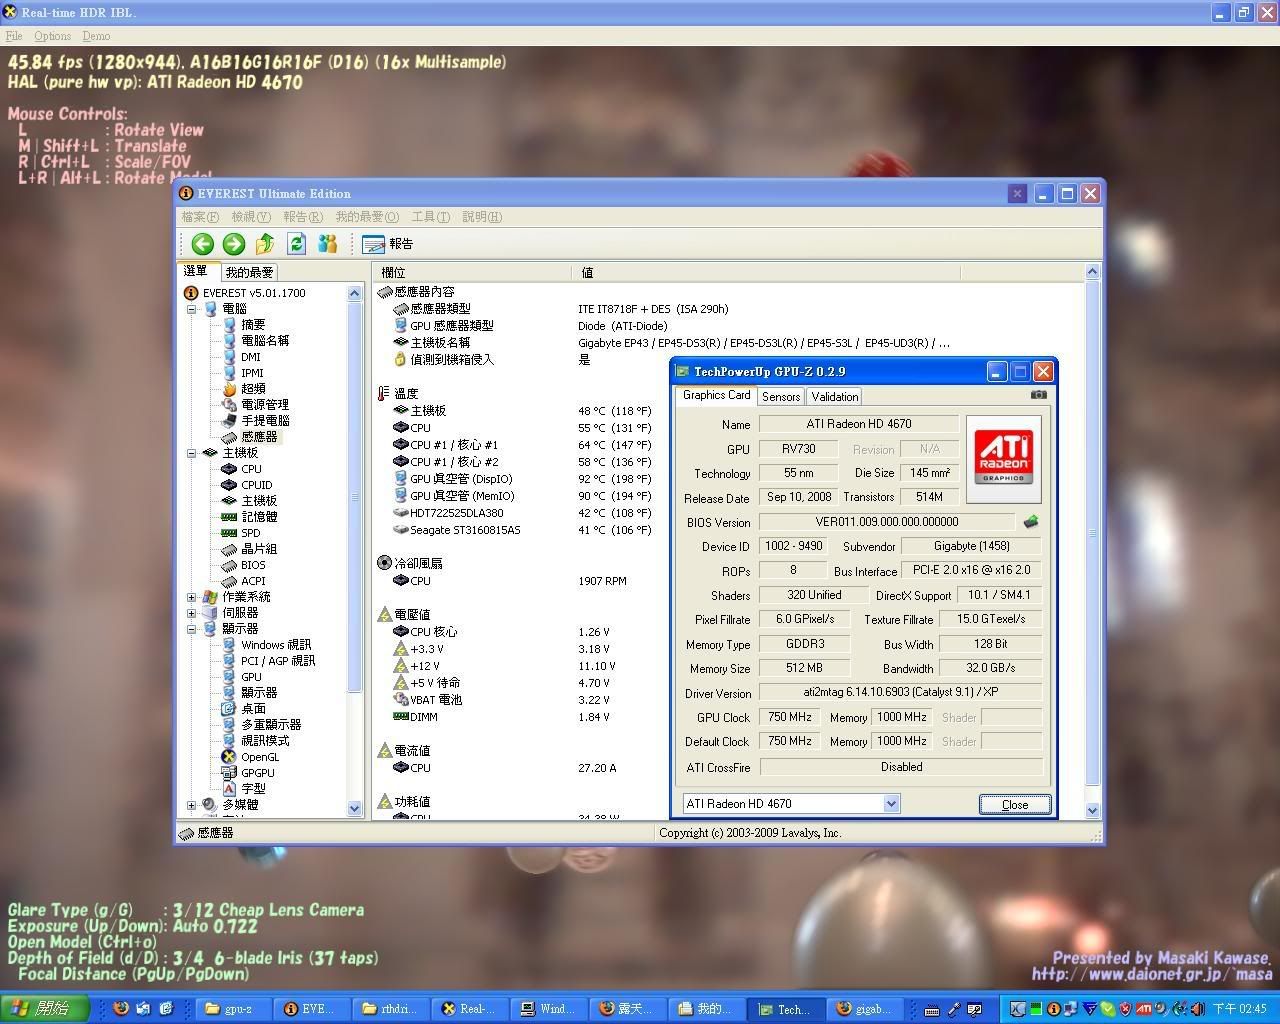Click up arrow on EVEREST tree scrollbar
The image size is (1280, 1024).
(354, 293)
